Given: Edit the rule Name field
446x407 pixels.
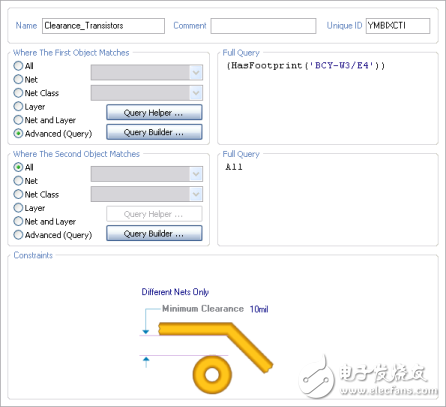Looking at the screenshot, I should 103,26.
